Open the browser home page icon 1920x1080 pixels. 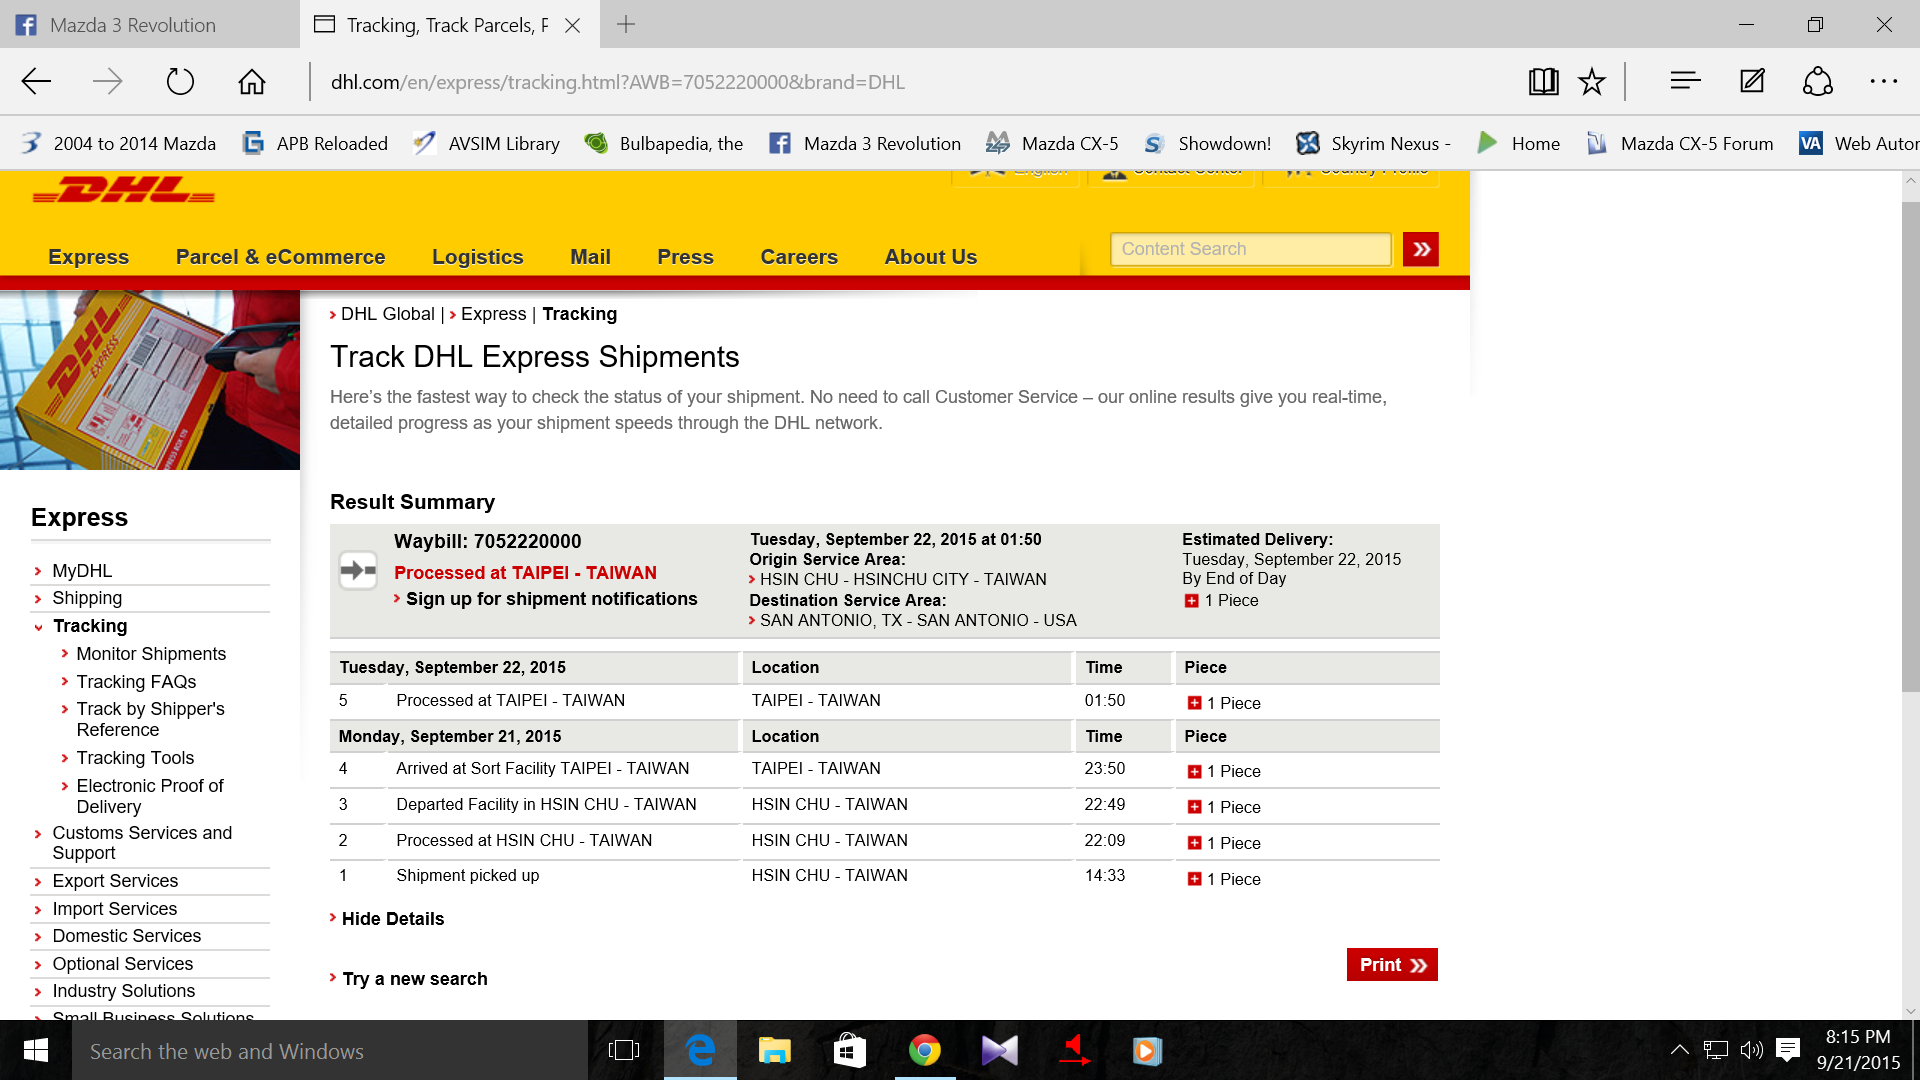pyautogui.click(x=252, y=81)
